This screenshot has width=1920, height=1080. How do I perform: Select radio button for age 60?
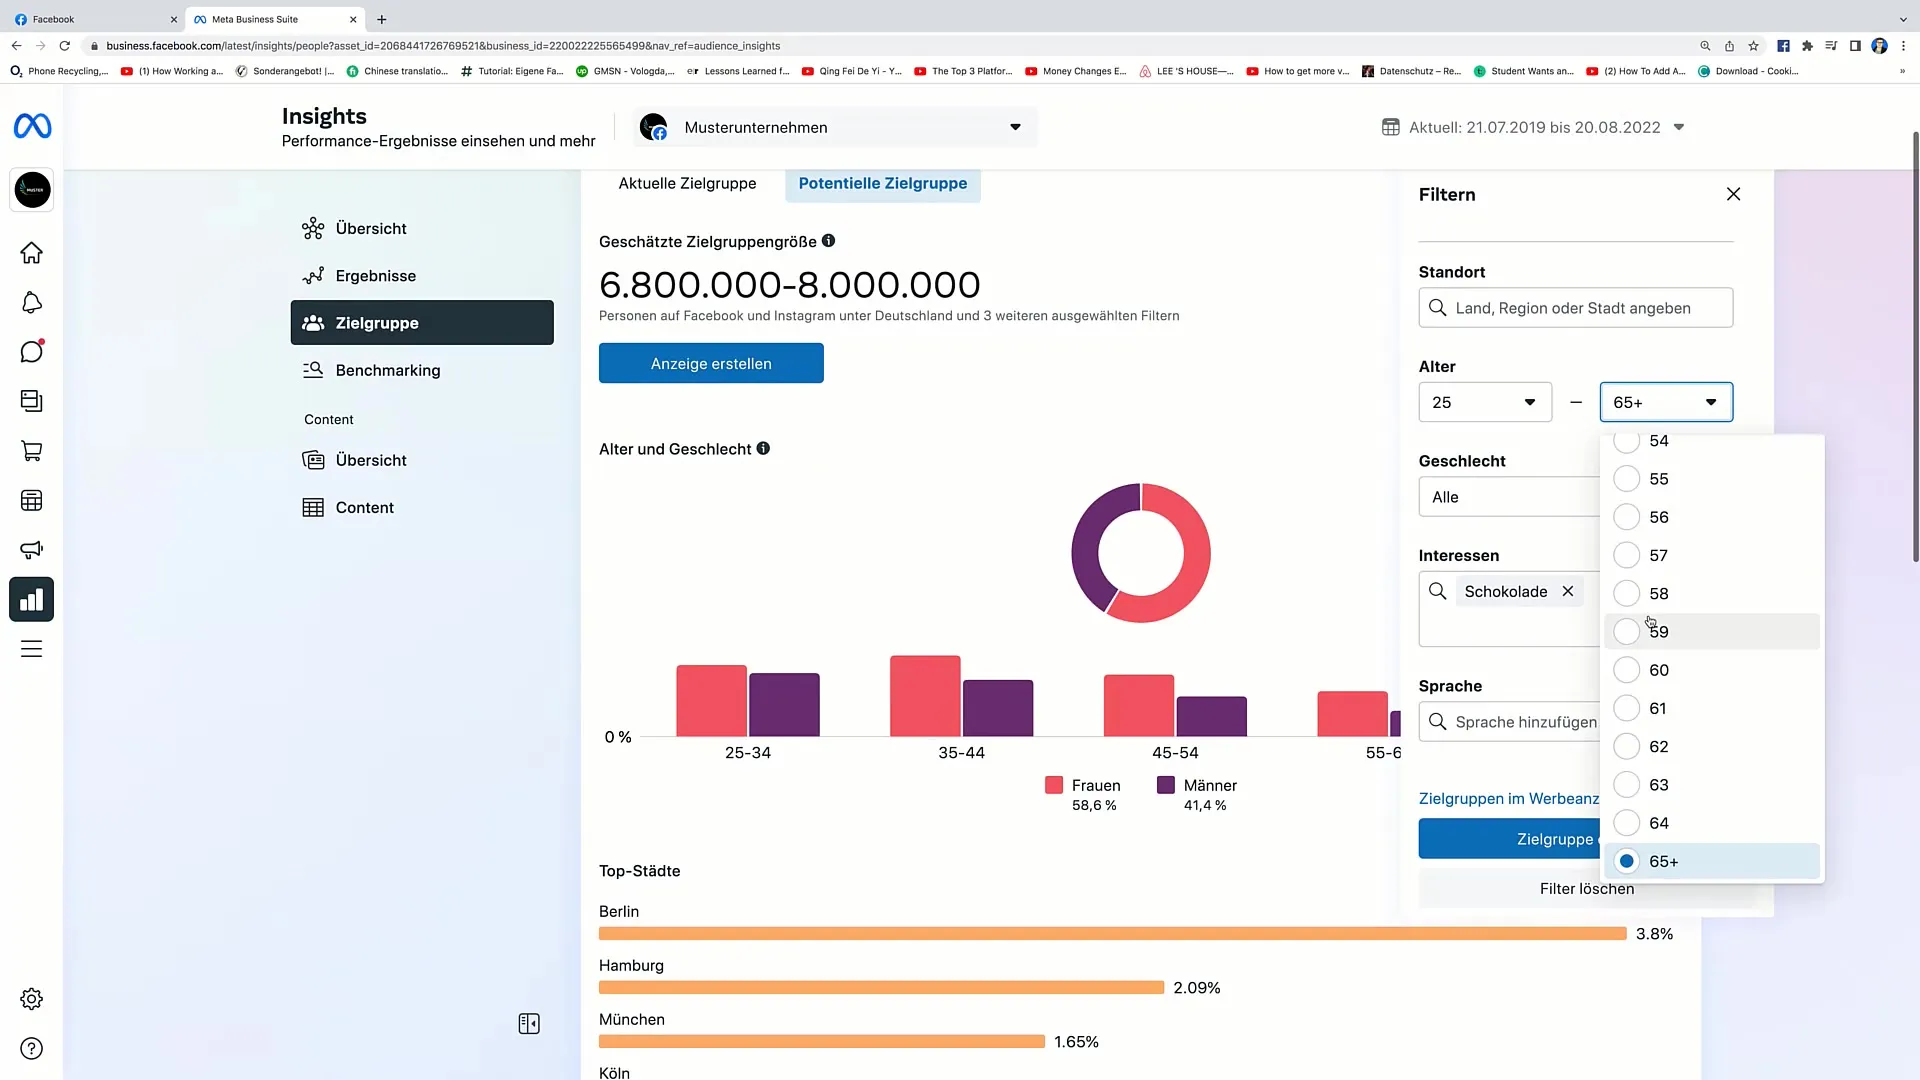tap(1627, 669)
